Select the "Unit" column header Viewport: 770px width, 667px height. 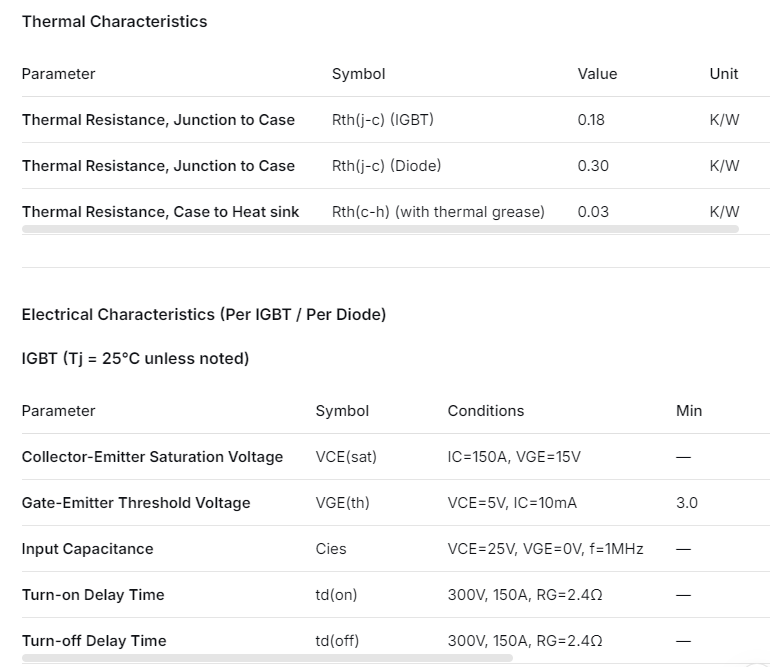coord(724,74)
